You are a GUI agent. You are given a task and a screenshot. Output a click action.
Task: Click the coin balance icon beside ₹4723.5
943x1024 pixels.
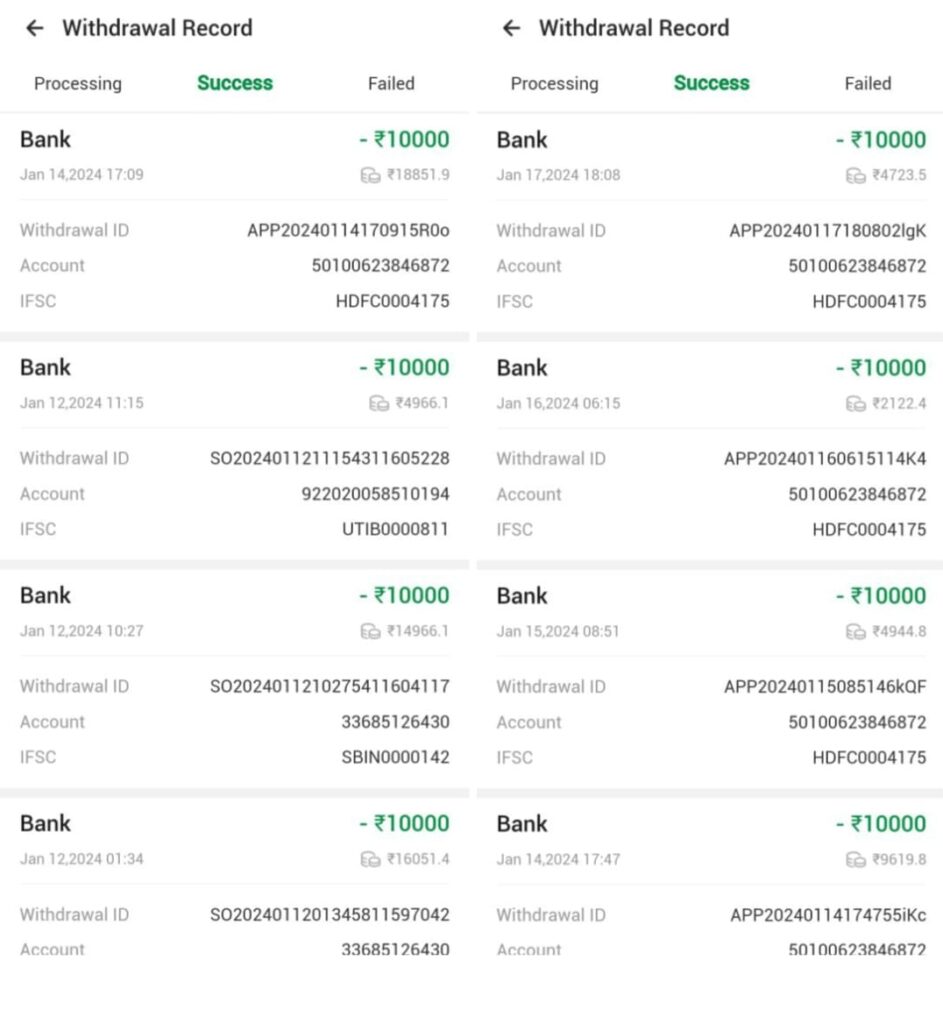click(855, 175)
